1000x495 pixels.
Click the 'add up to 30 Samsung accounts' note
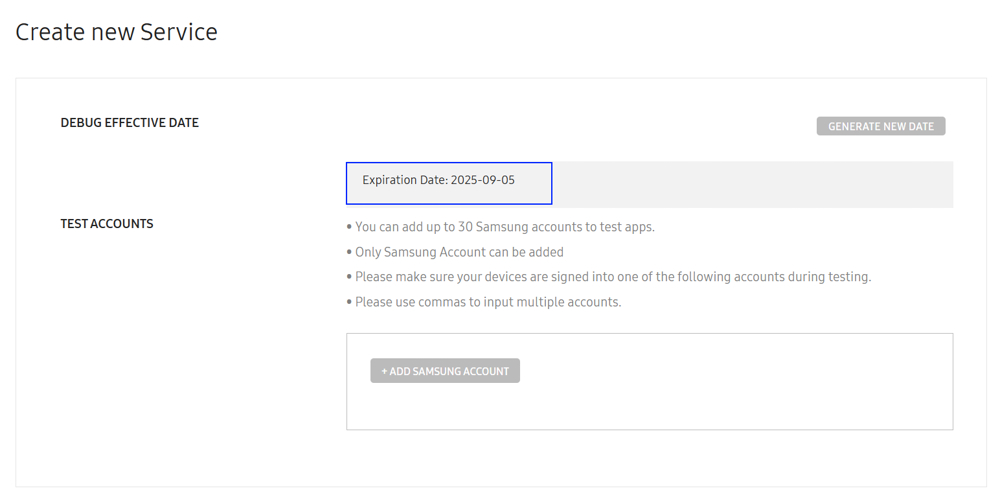pos(504,226)
